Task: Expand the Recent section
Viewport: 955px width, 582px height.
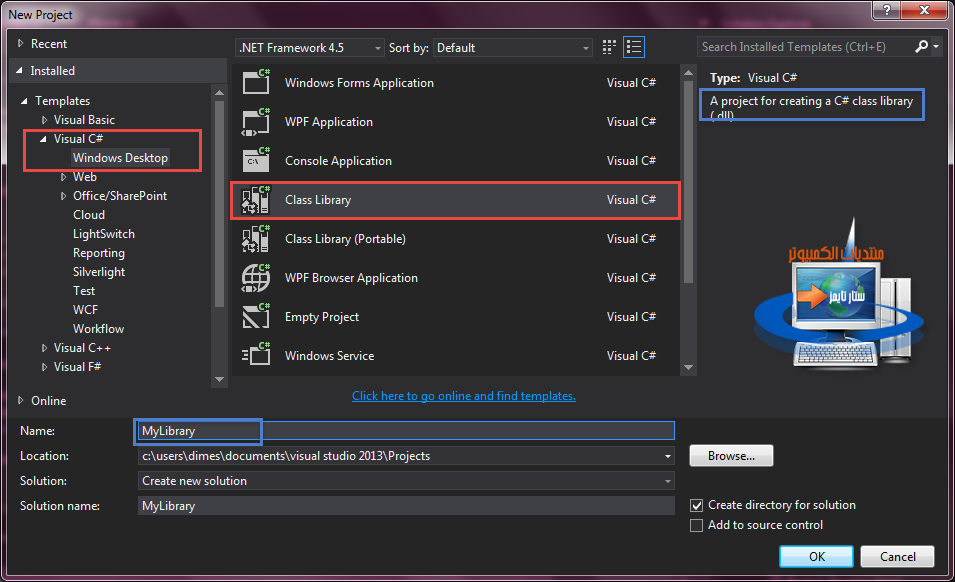Action: pos(21,43)
